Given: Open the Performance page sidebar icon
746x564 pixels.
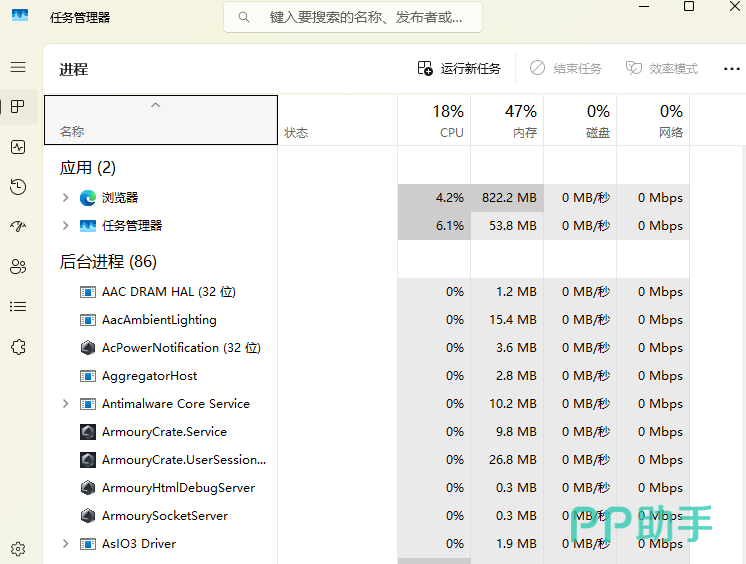Looking at the screenshot, I should pyautogui.click(x=18, y=147).
